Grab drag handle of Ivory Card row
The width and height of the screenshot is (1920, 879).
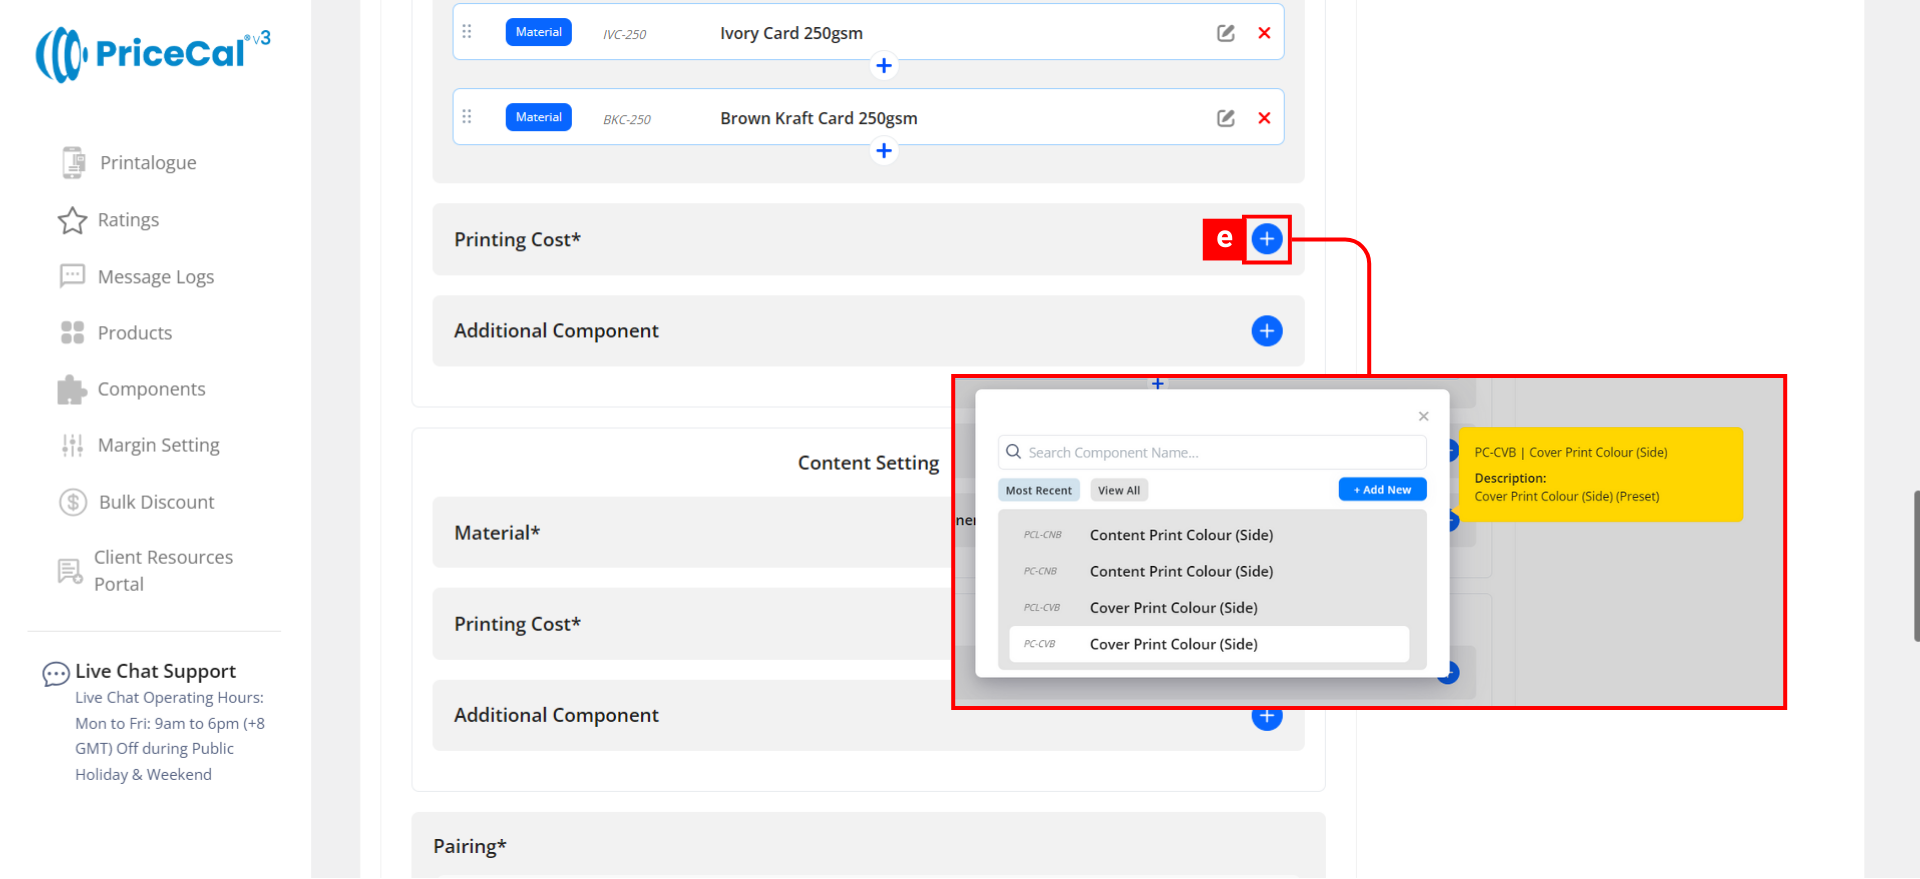pyautogui.click(x=467, y=32)
